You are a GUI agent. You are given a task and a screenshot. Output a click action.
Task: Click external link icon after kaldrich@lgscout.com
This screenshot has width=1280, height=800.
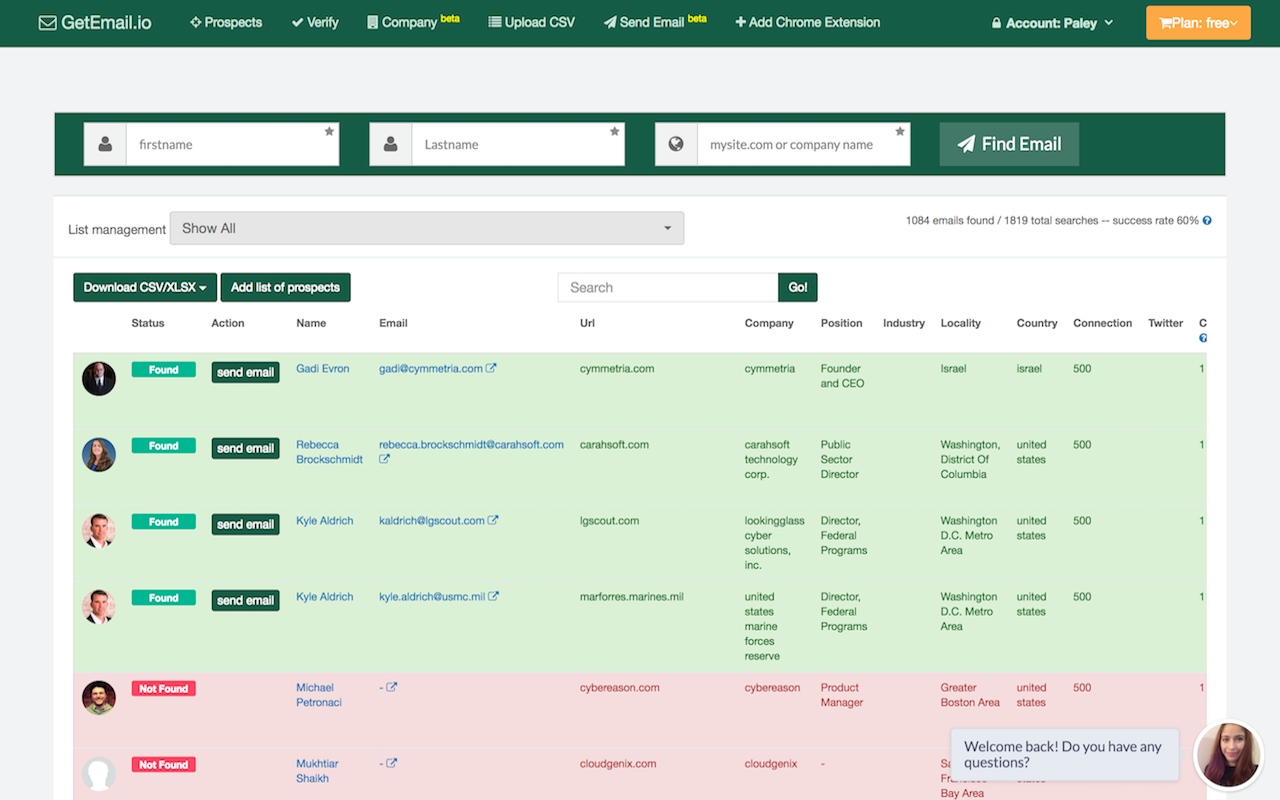493,520
